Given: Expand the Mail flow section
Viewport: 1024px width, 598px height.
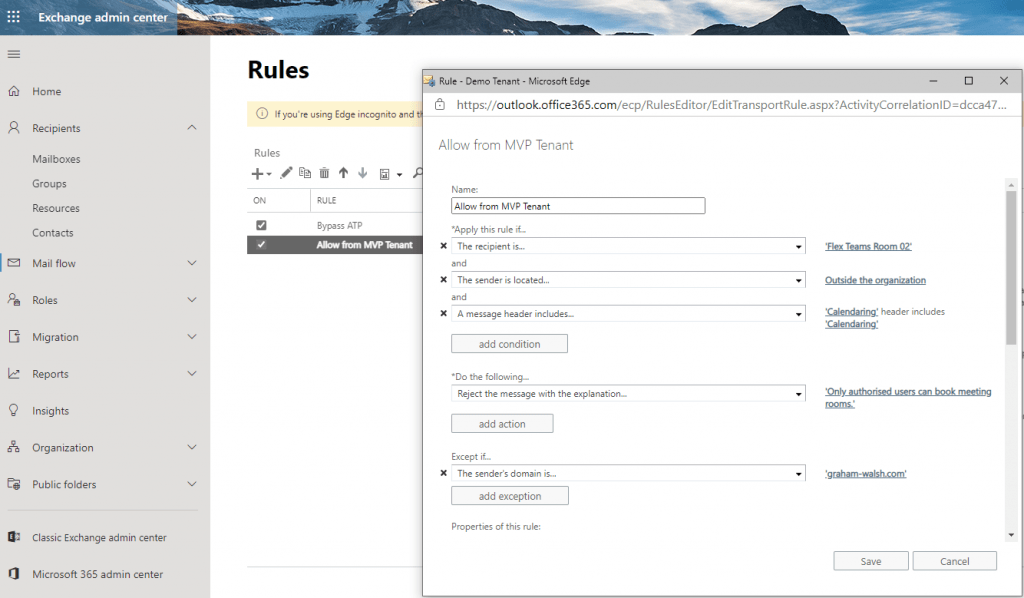Looking at the screenshot, I should coord(192,263).
